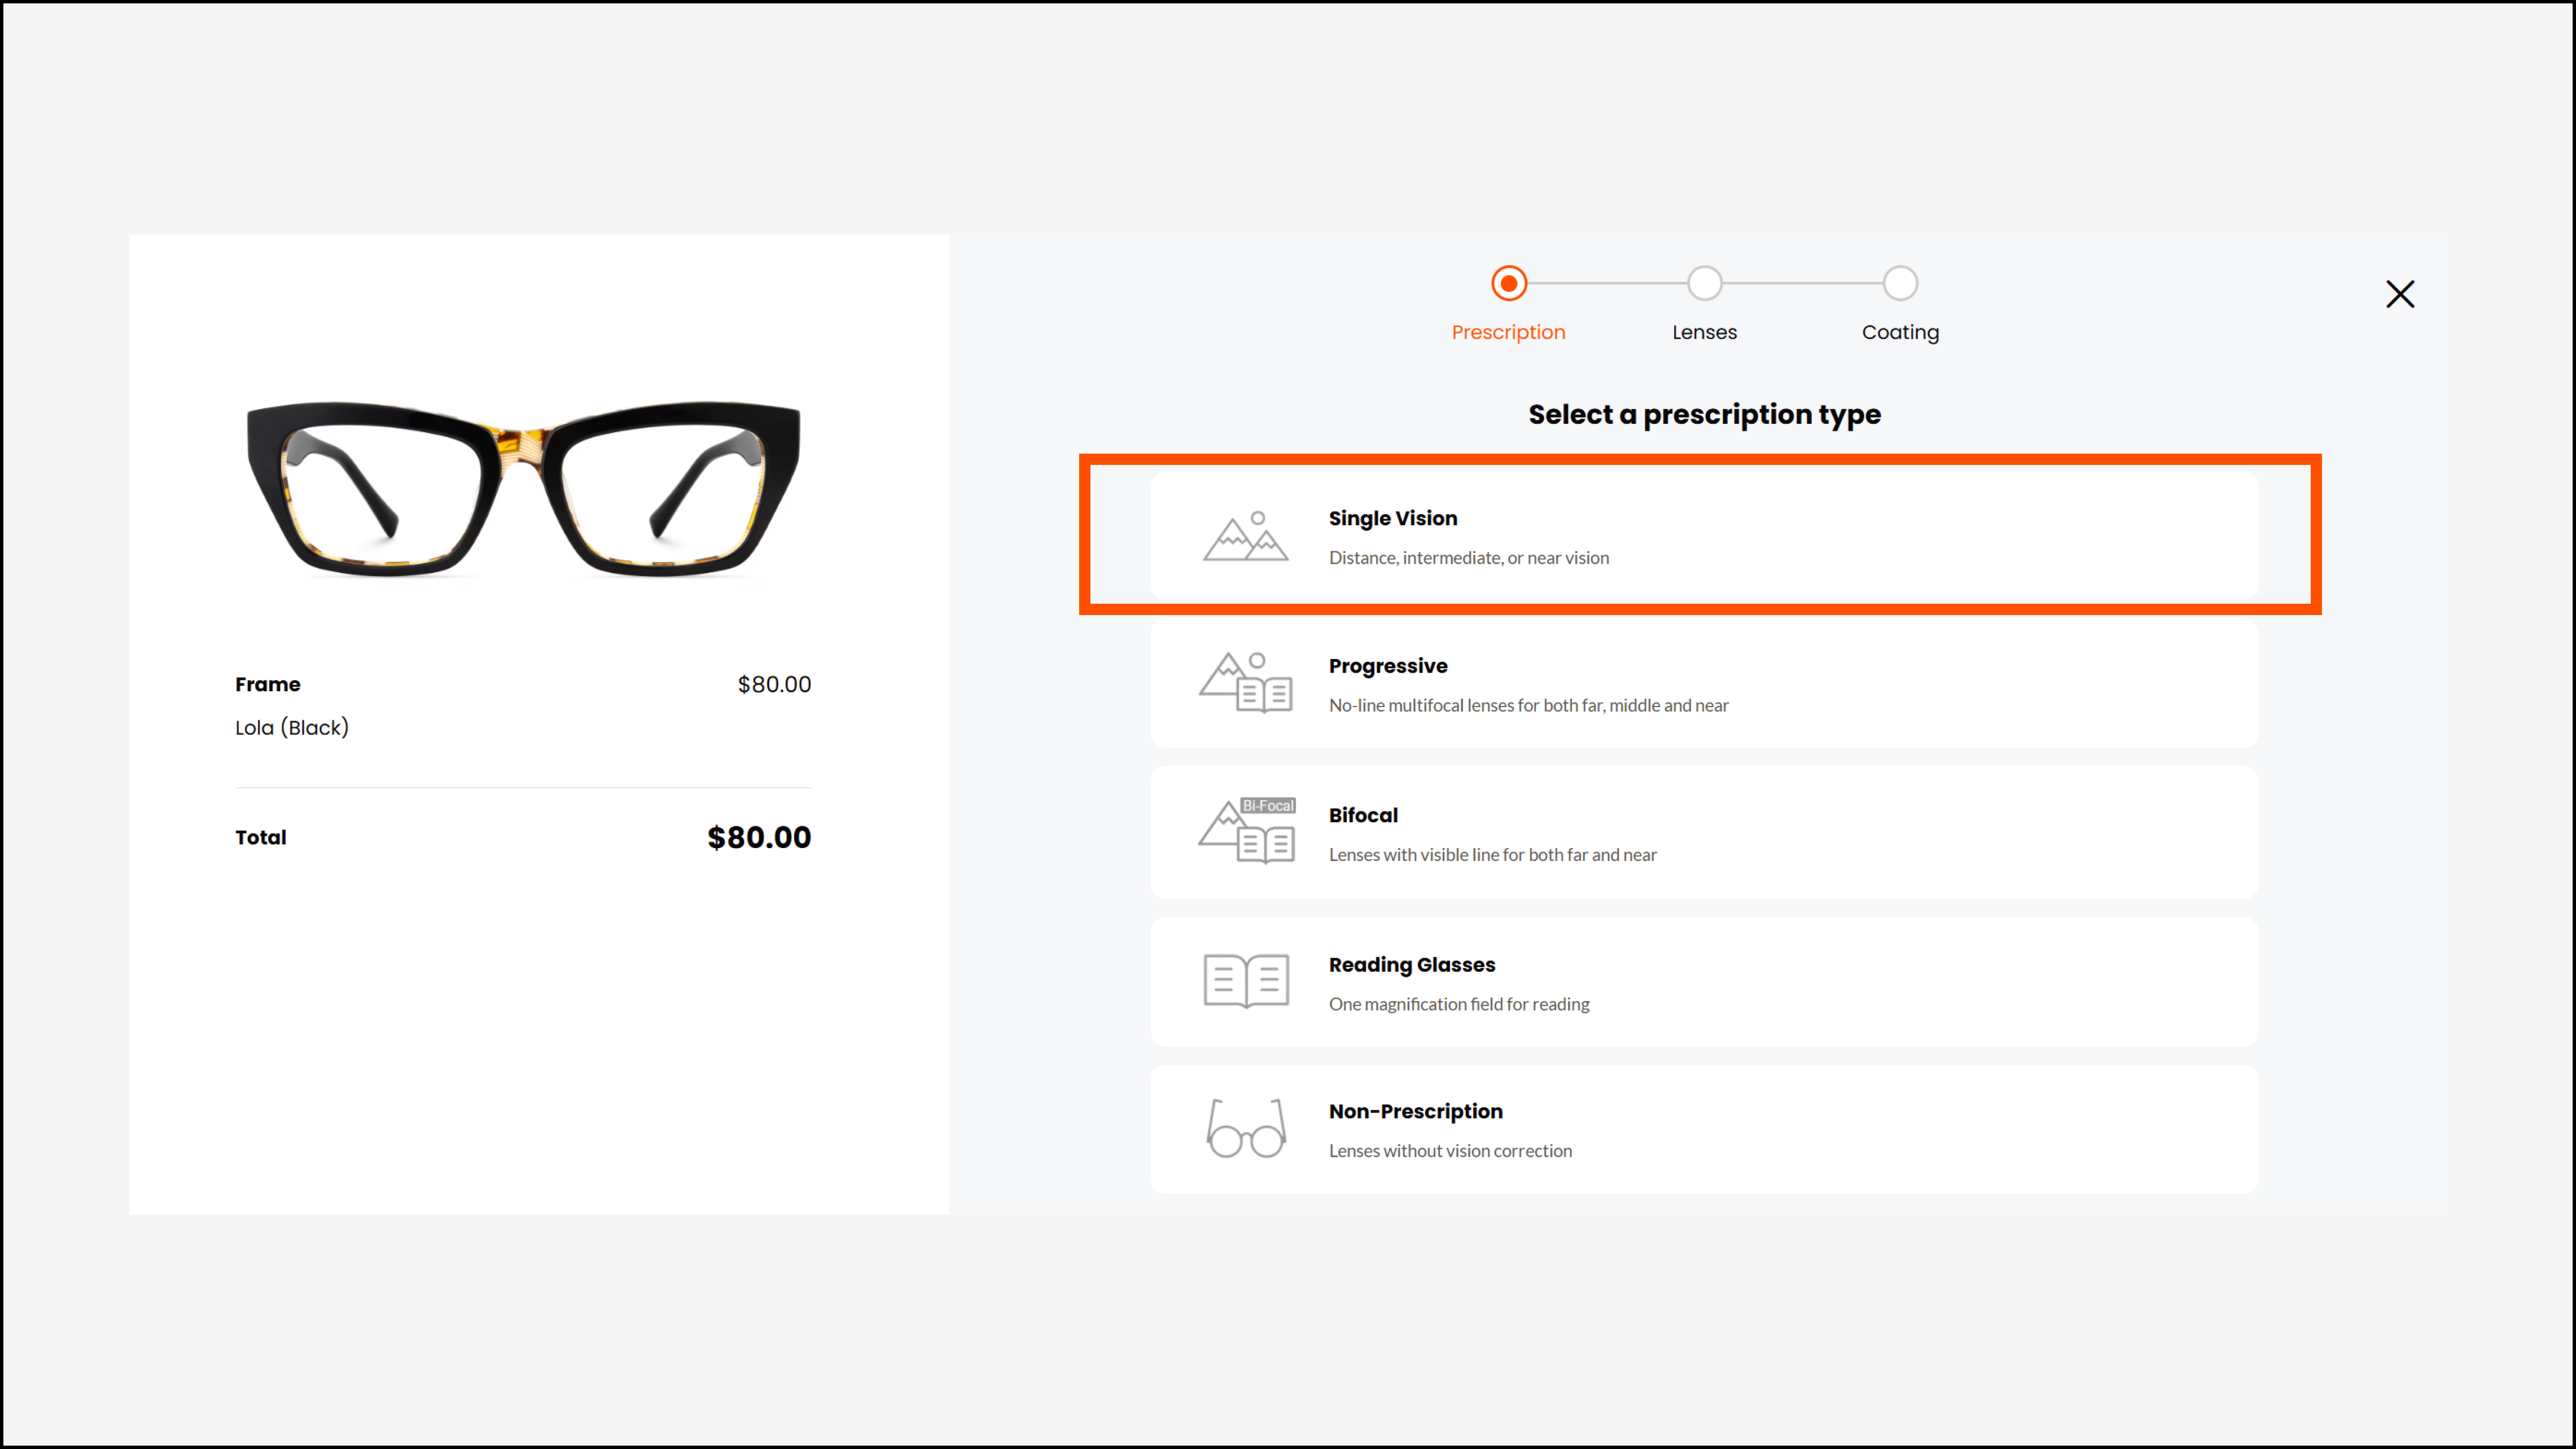The width and height of the screenshot is (2576, 1449).
Task: Select the Prescription step radio circle
Action: (x=1508, y=283)
